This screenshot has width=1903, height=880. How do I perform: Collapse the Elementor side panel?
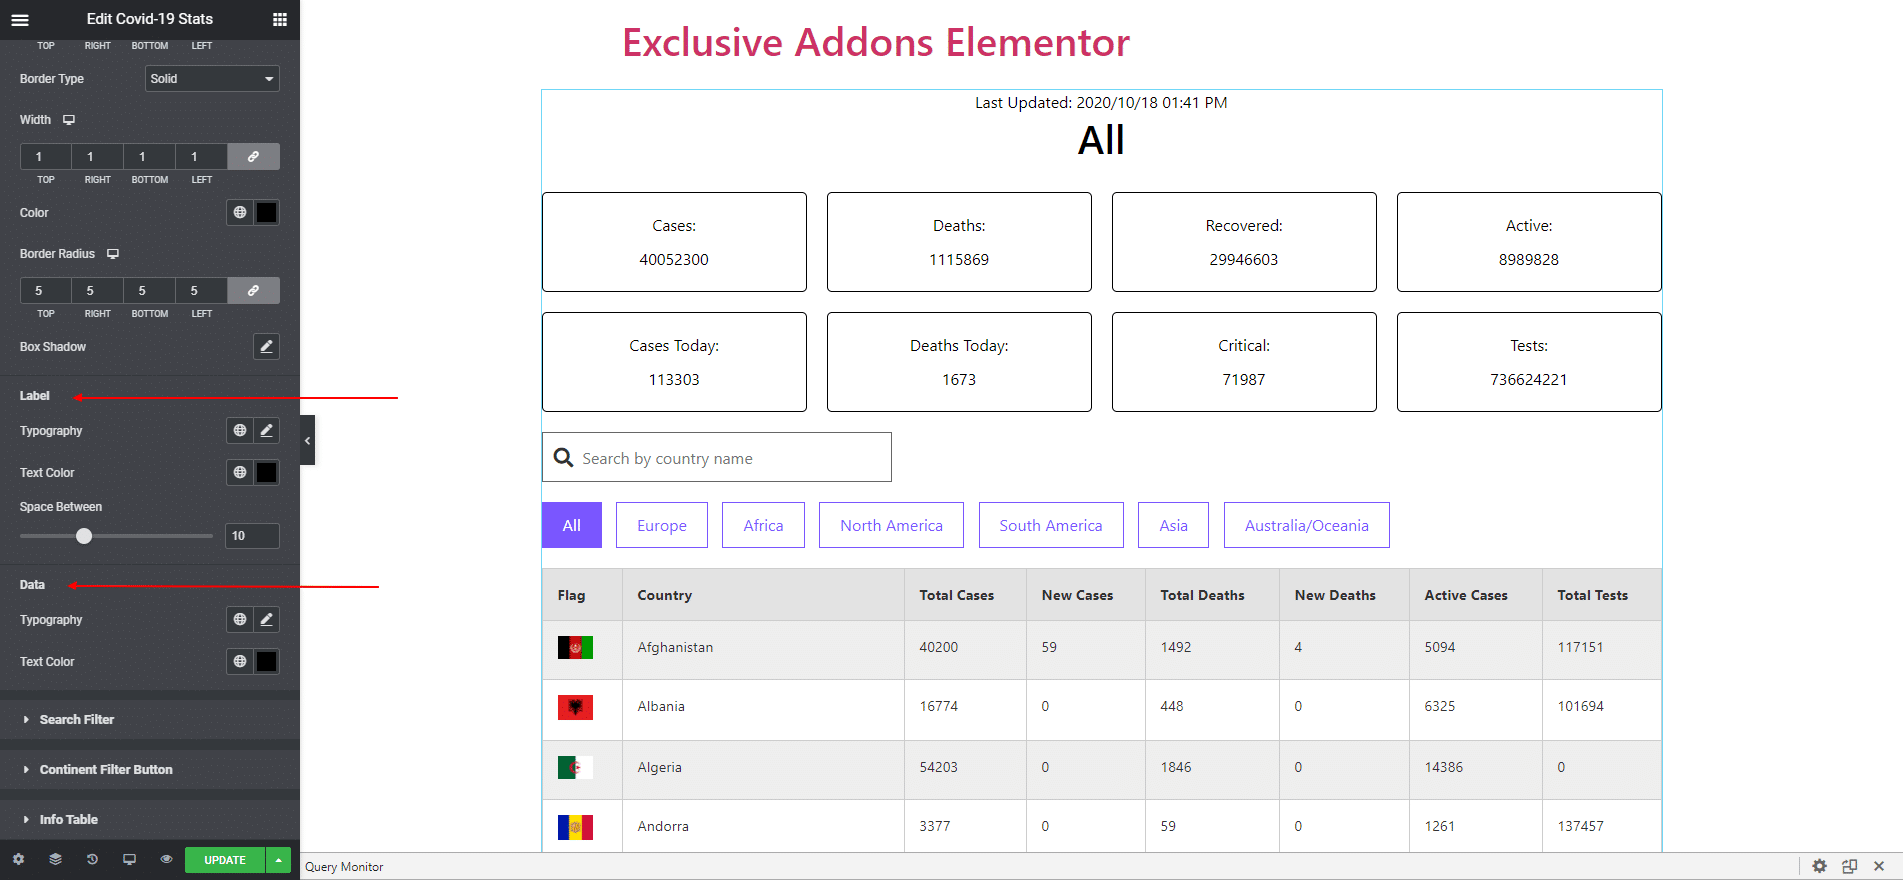pyautogui.click(x=307, y=440)
